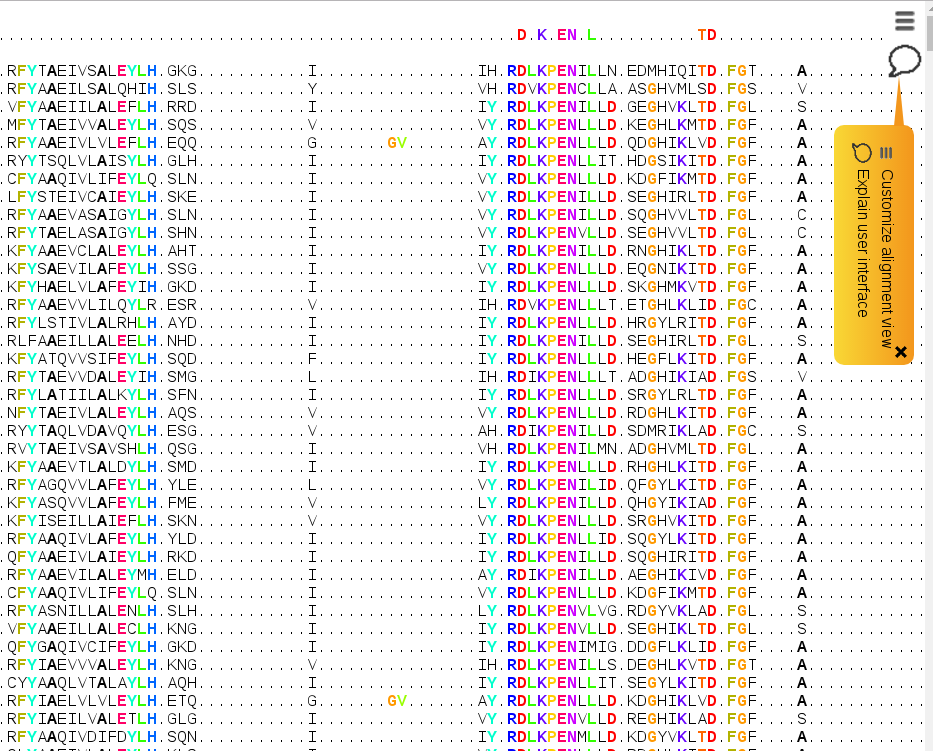Select sequence segment "RFYAAQIVLAFEYLH"
933x751 pixels.
82,539
